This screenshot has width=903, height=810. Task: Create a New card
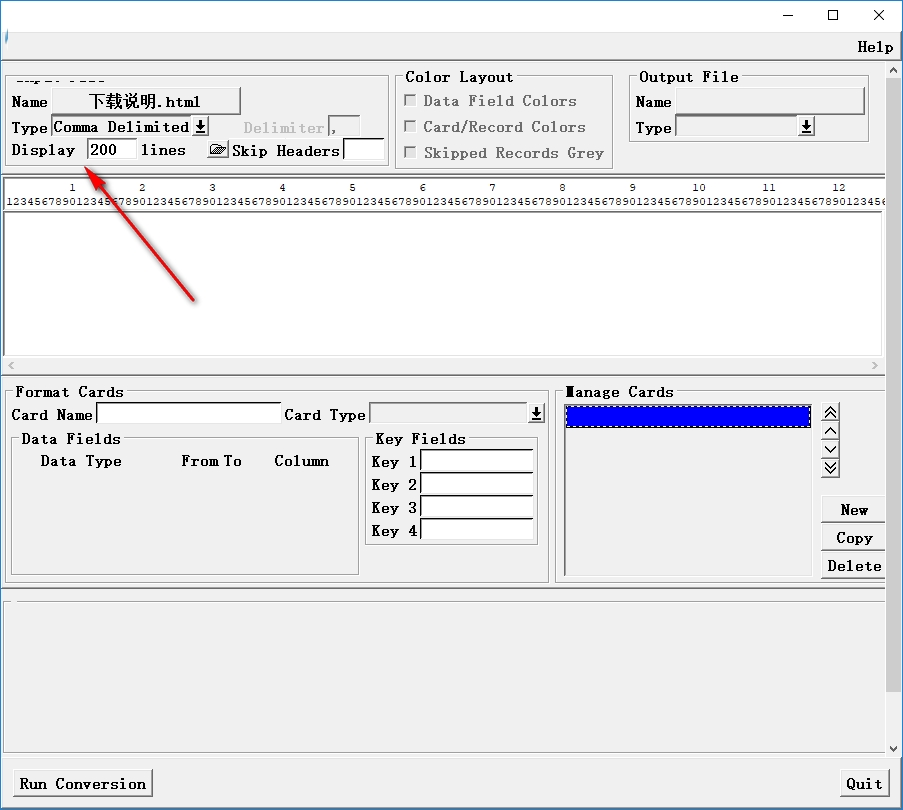tap(853, 510)
